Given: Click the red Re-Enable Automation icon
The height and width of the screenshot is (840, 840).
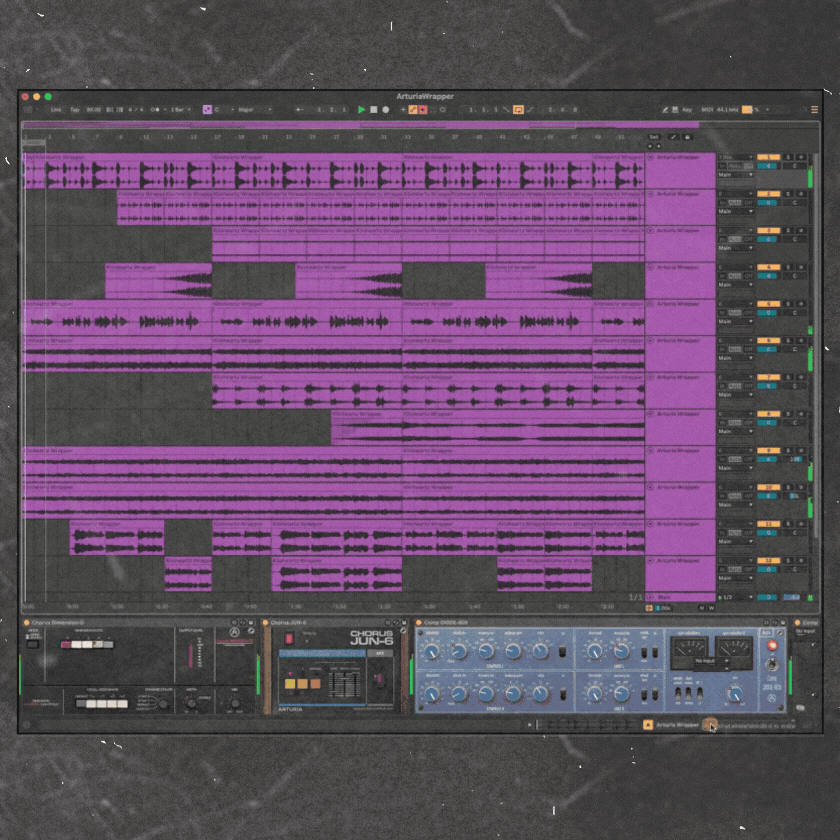Looking at the screenshot, I should tap(423, 110).
